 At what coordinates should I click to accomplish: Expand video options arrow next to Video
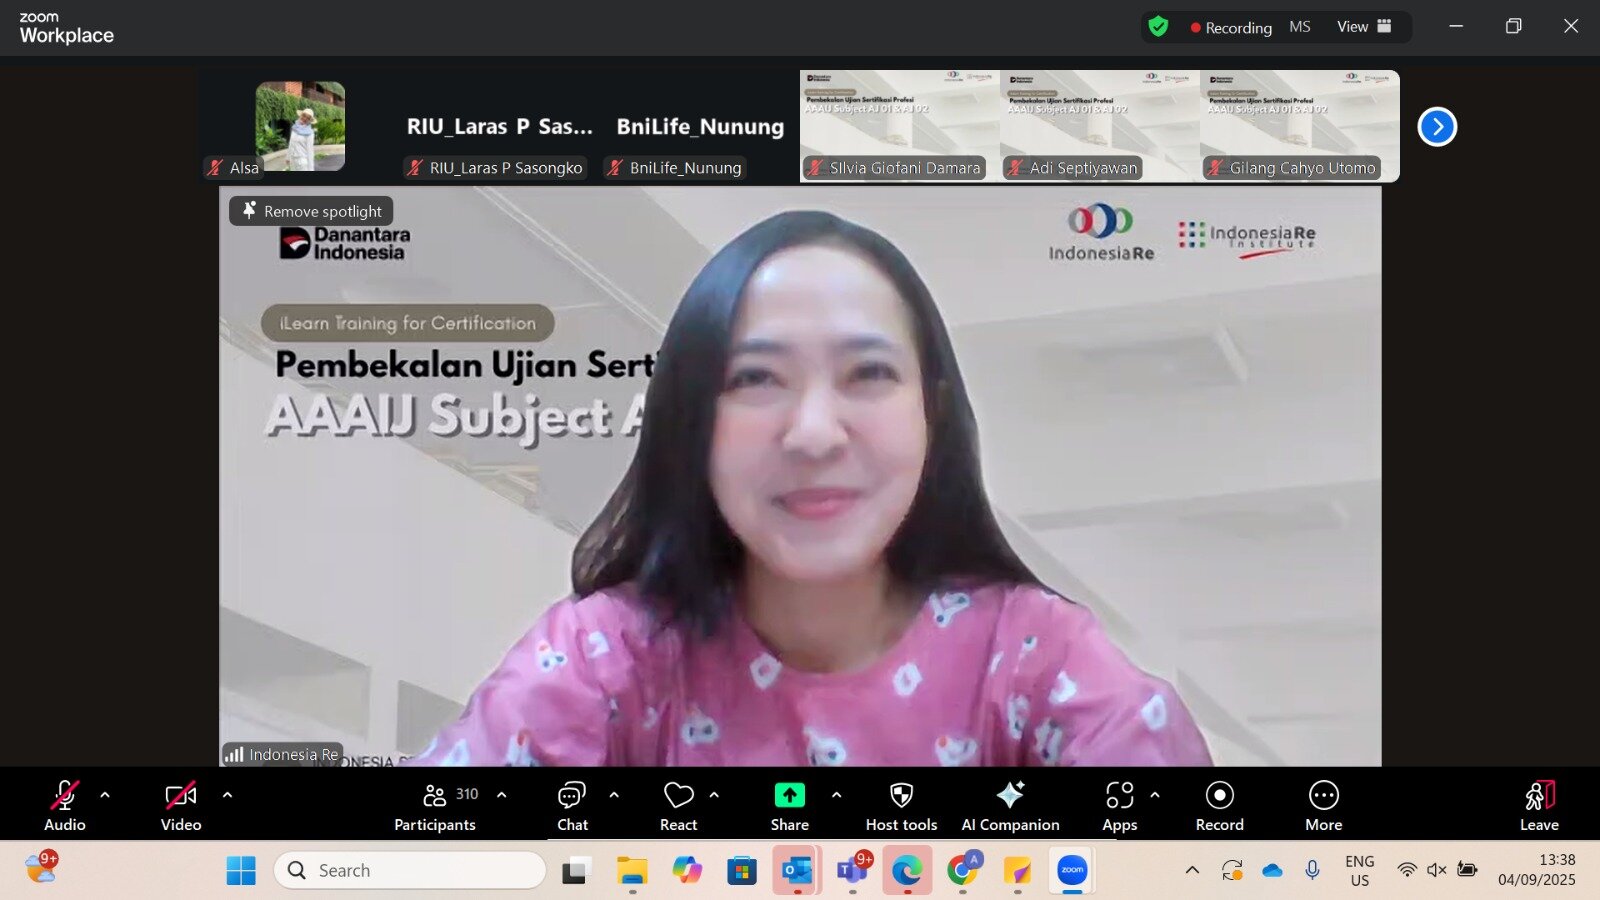pyautogui.click(x=227, y=795)
